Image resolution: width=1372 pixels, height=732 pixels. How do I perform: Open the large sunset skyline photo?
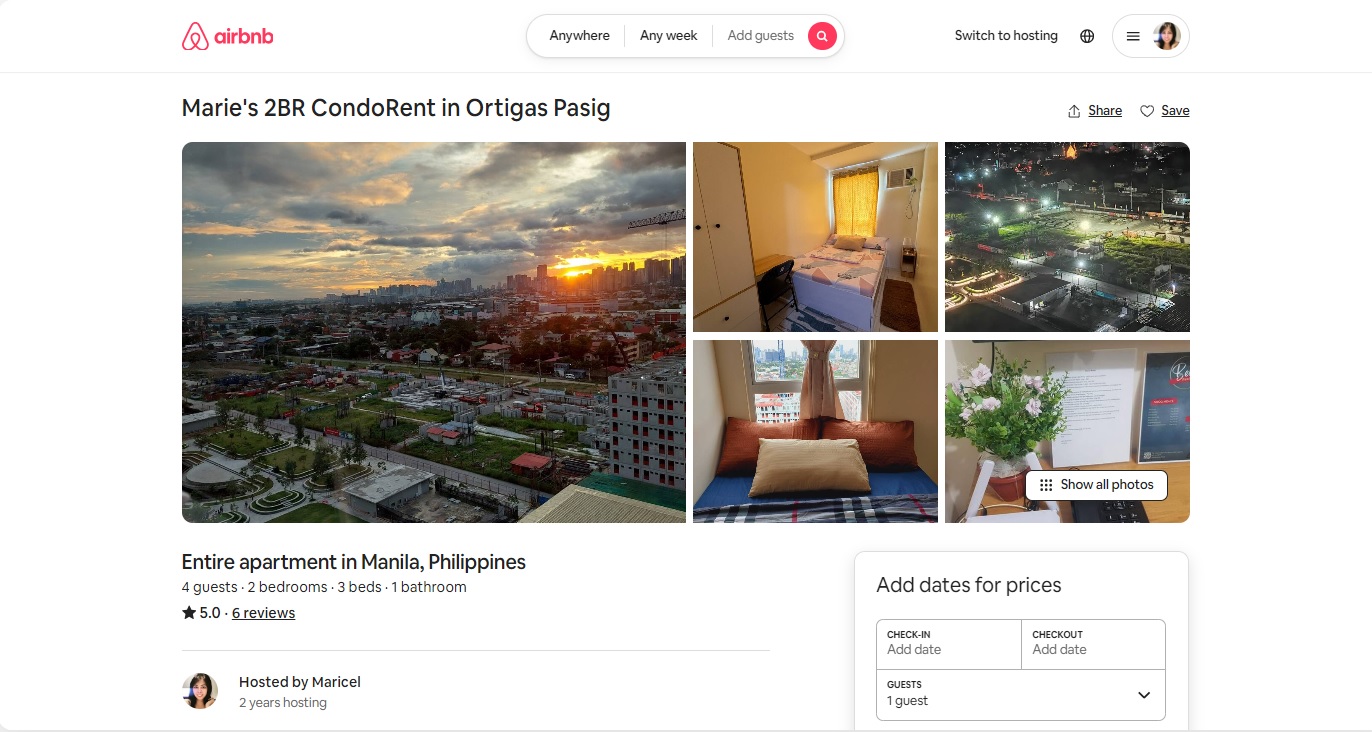[433, 332]
